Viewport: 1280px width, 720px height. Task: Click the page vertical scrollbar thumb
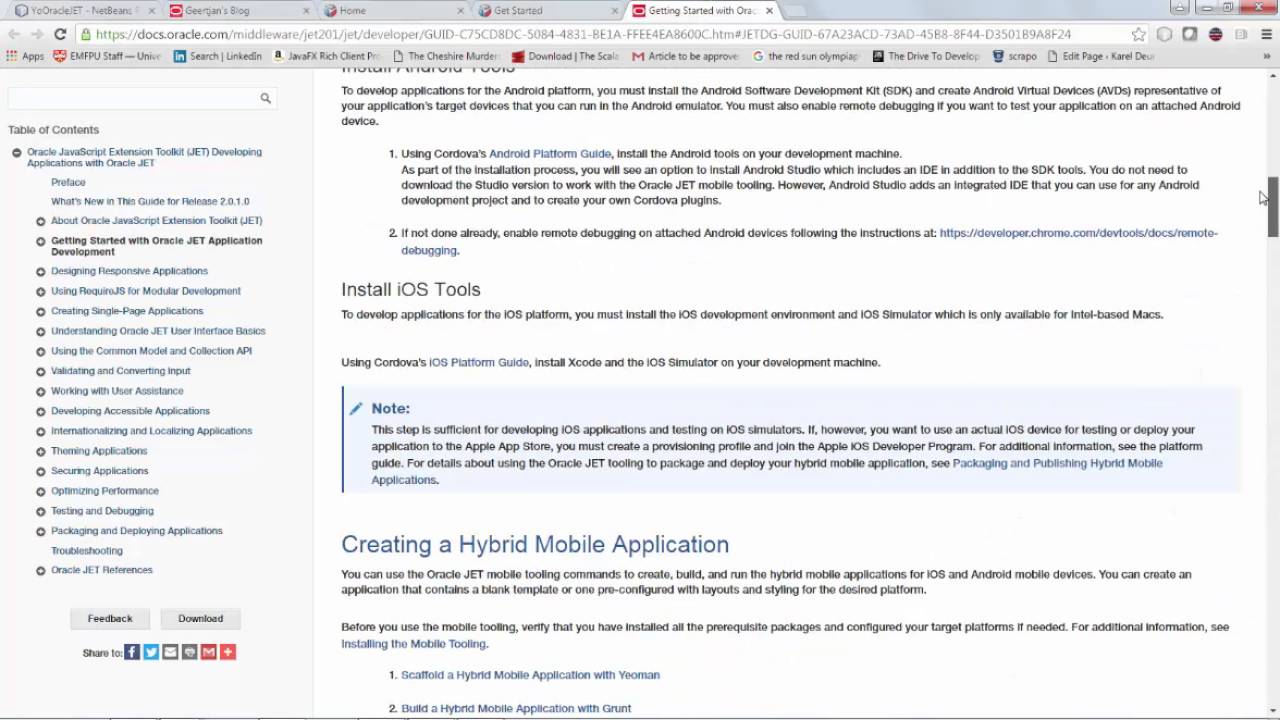(1272, 207)
